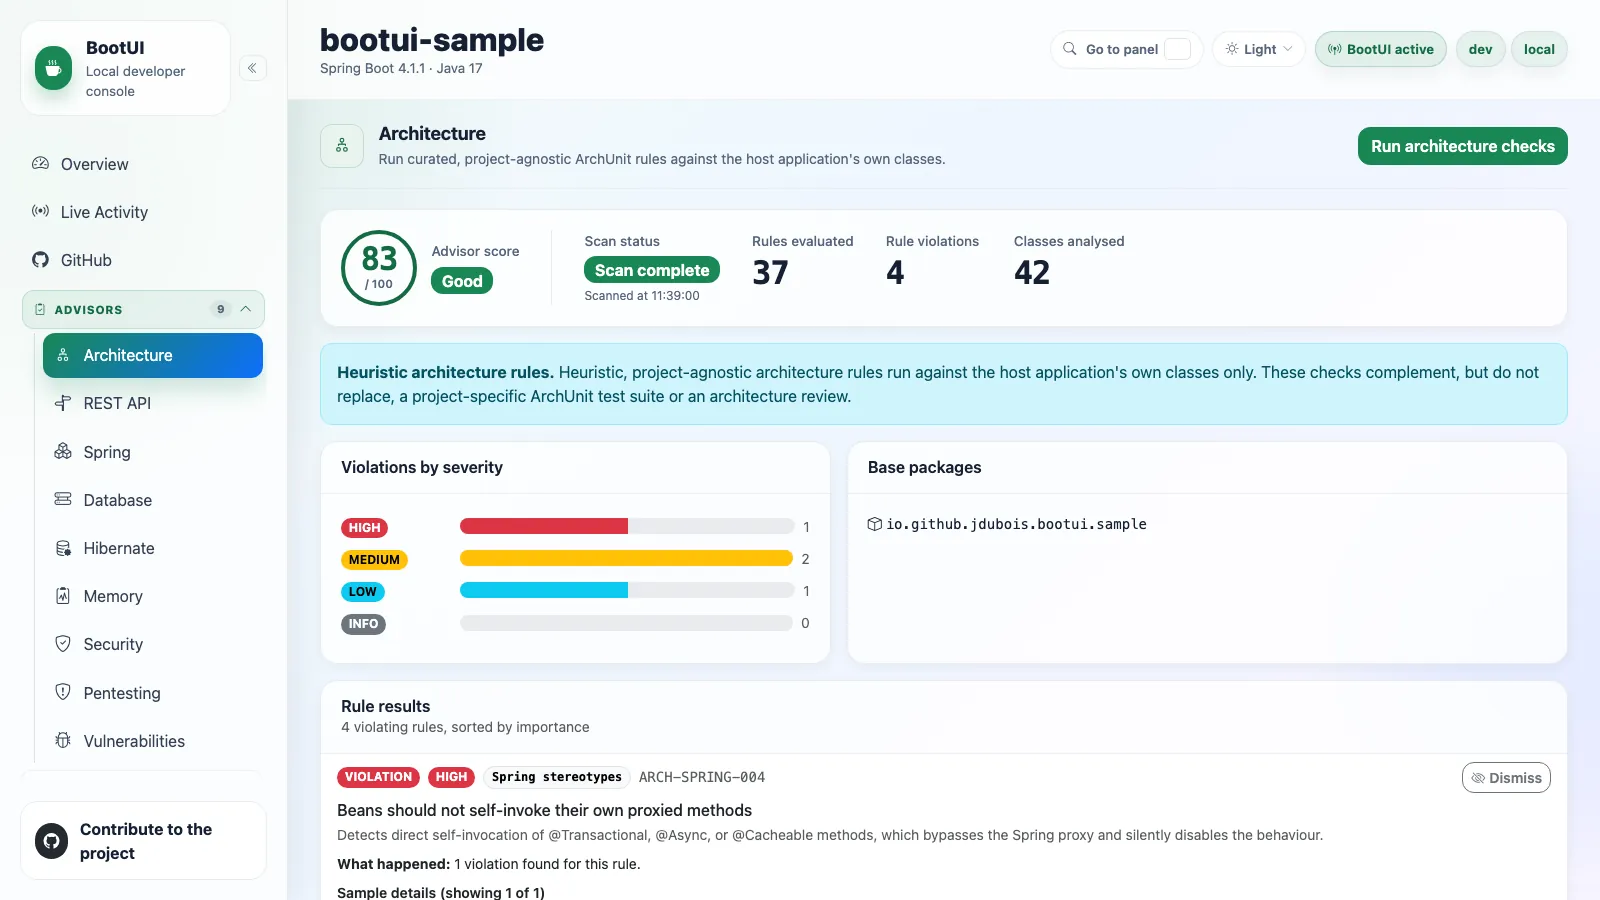This screenshot has height=900, width=1600.
Task: Click the io.github.jdubois.bootui.sample package
Action: (1016, 524)
